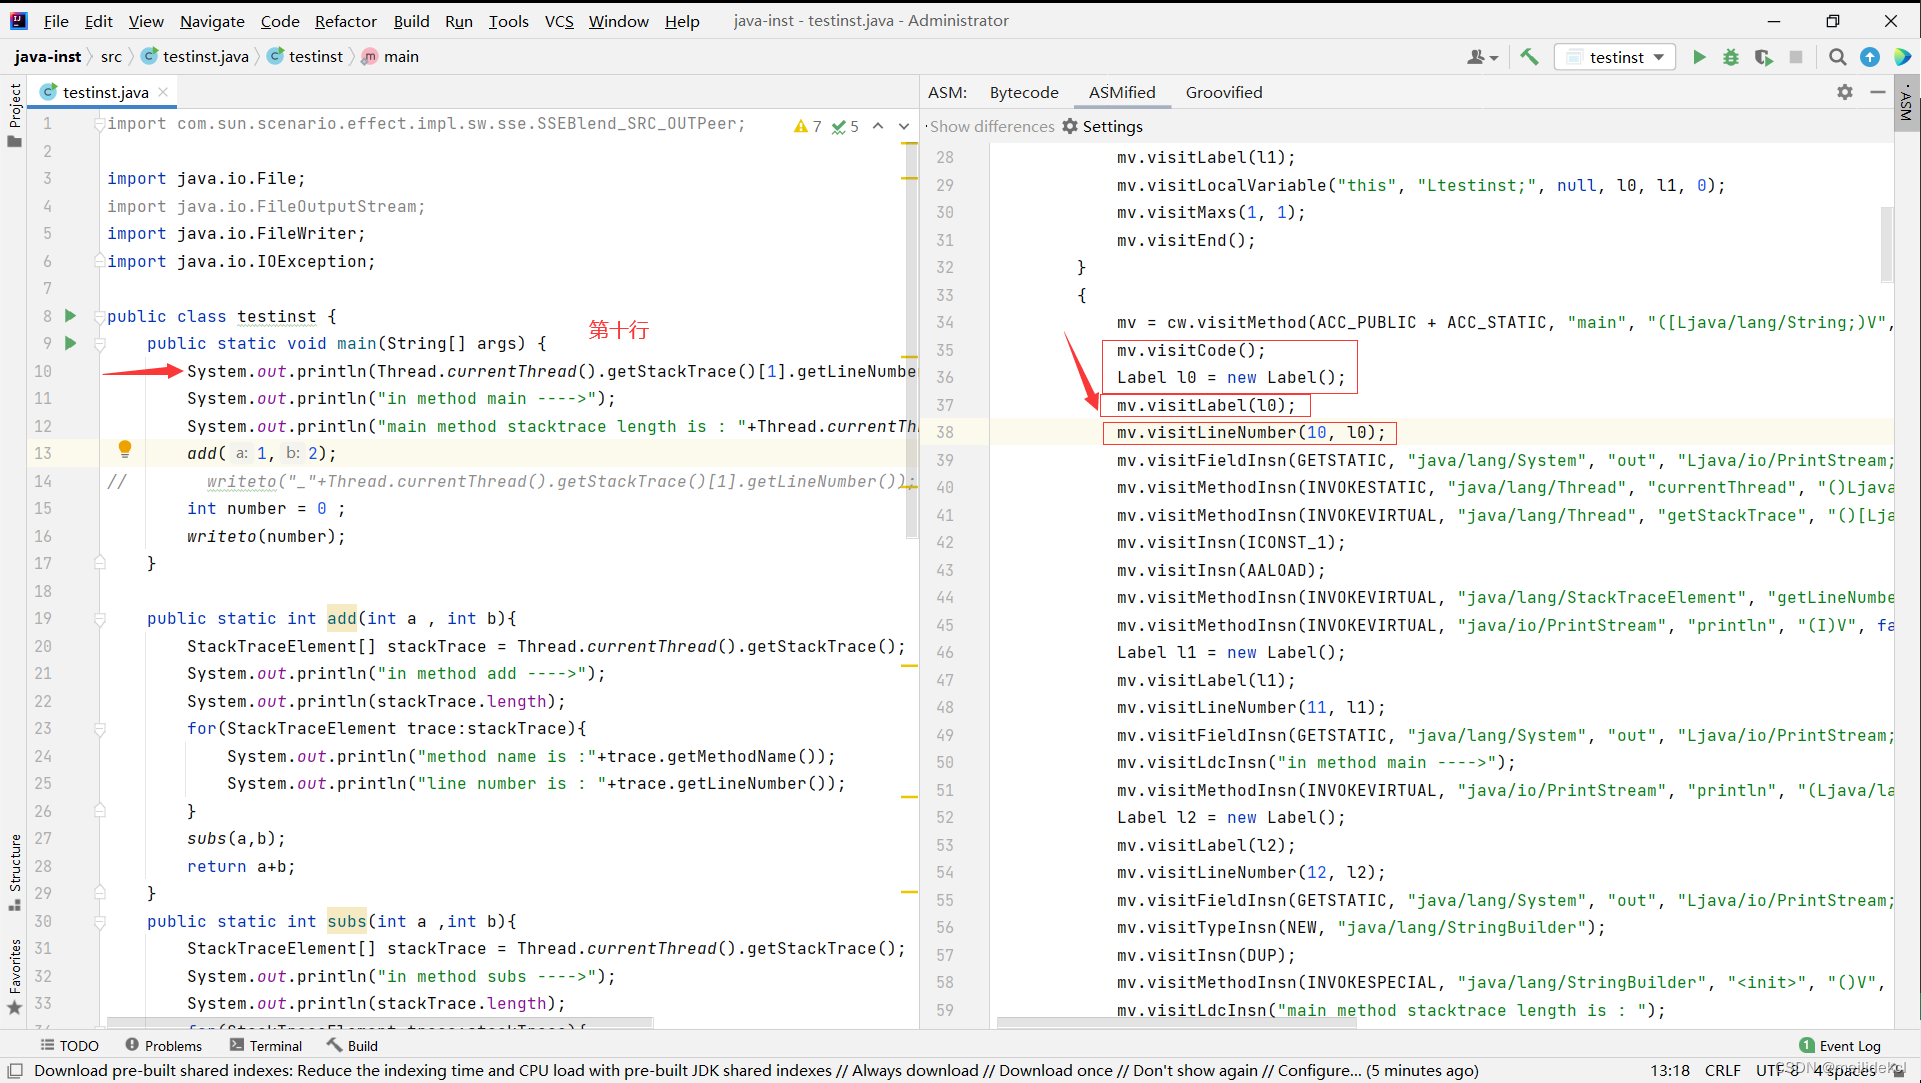1921x1083 pixels.
Task: Switch to the Bytecode tab
Action: pos(1023,92)
